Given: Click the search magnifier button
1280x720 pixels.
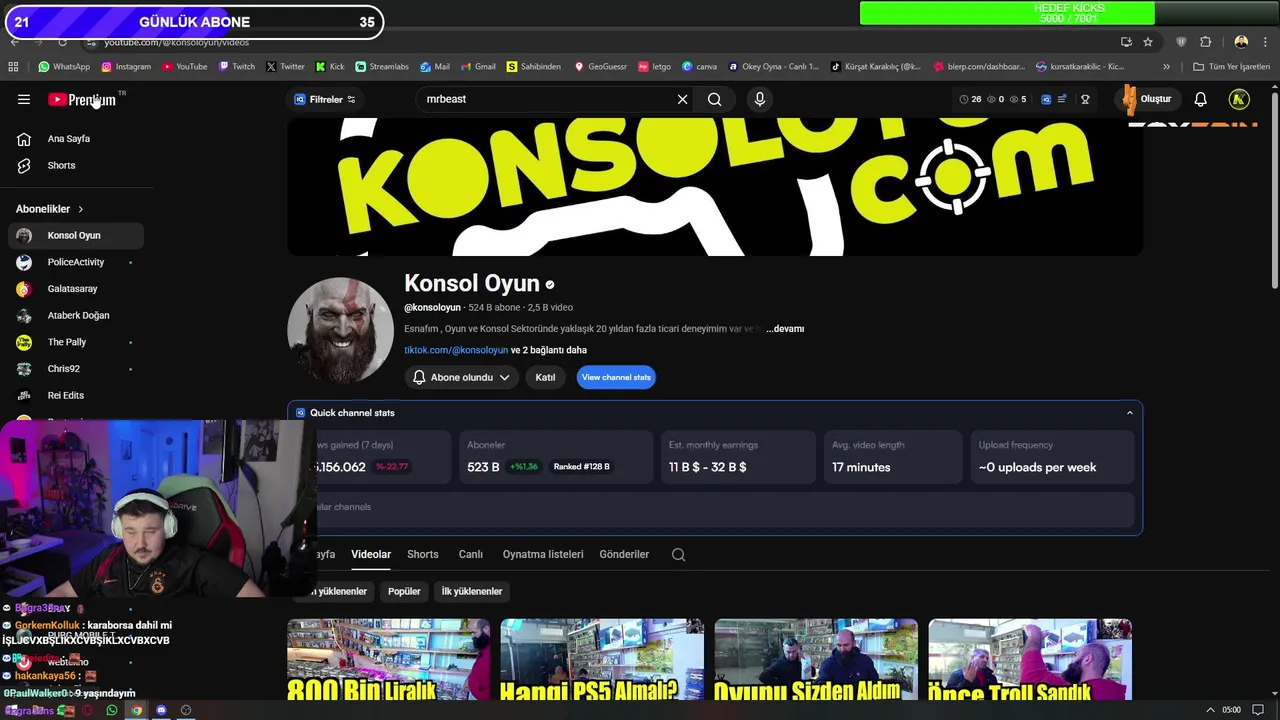Looking at the screenshot, I should coord(715,99).
